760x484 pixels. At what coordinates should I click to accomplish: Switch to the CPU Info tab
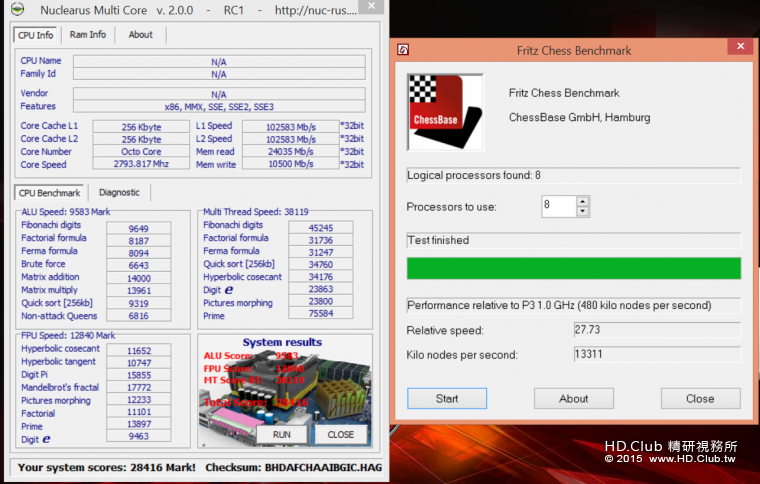37,34
